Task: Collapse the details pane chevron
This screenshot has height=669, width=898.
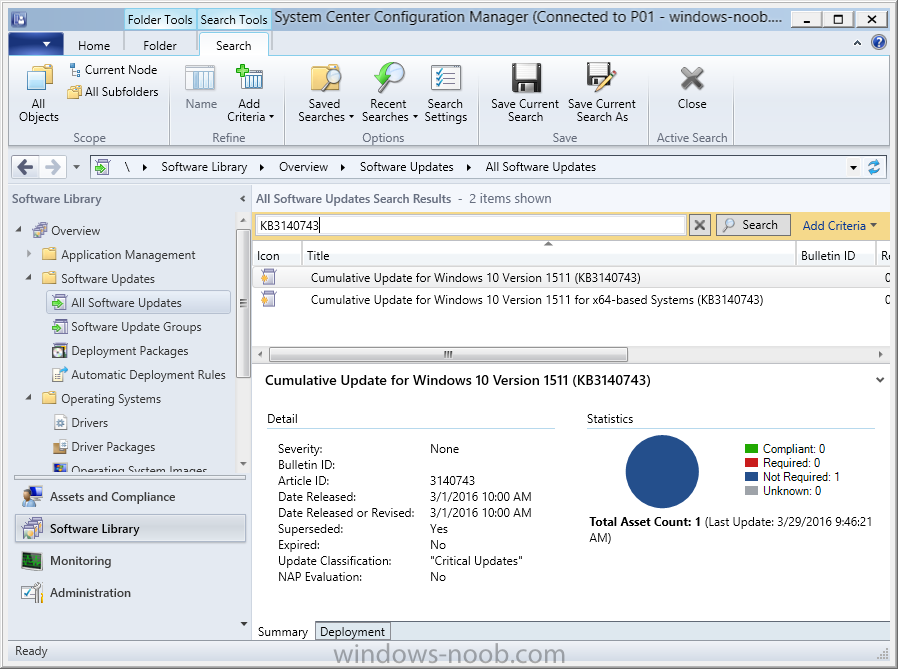Action: [x=880, y=380]
